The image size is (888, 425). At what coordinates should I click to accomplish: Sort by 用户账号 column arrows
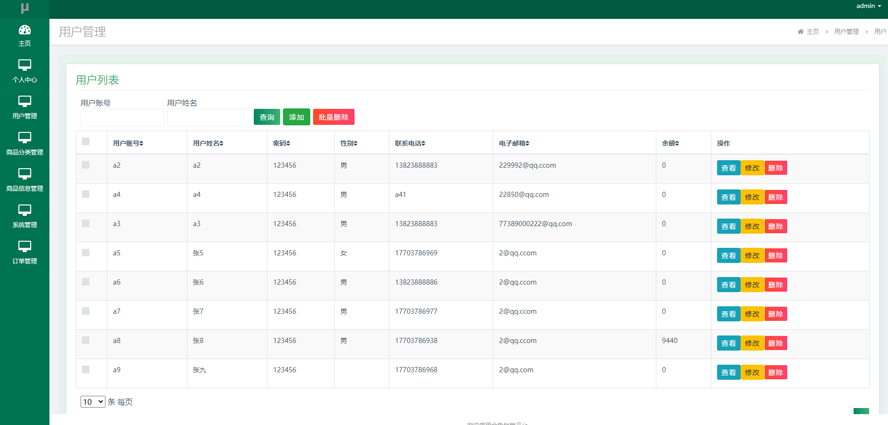(x=142, y=143)
